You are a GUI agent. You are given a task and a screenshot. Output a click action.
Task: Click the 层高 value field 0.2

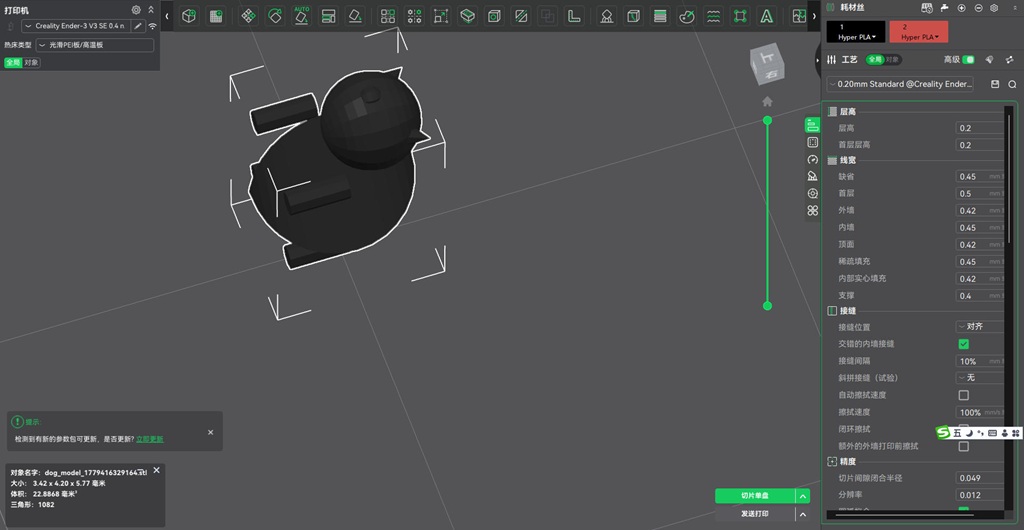[x=980, y=128]
